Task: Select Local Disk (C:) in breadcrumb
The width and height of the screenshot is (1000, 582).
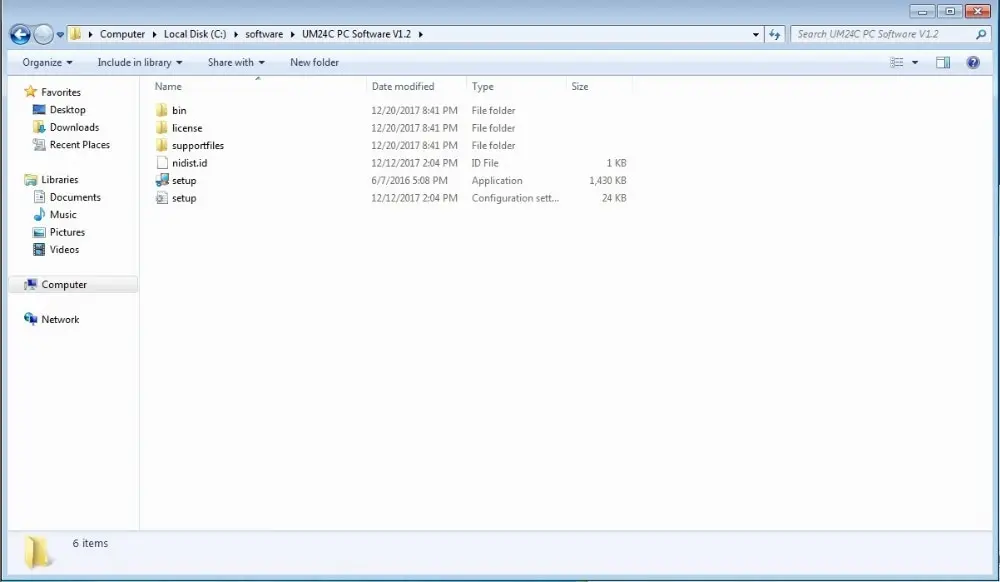Action: point(195,34)
